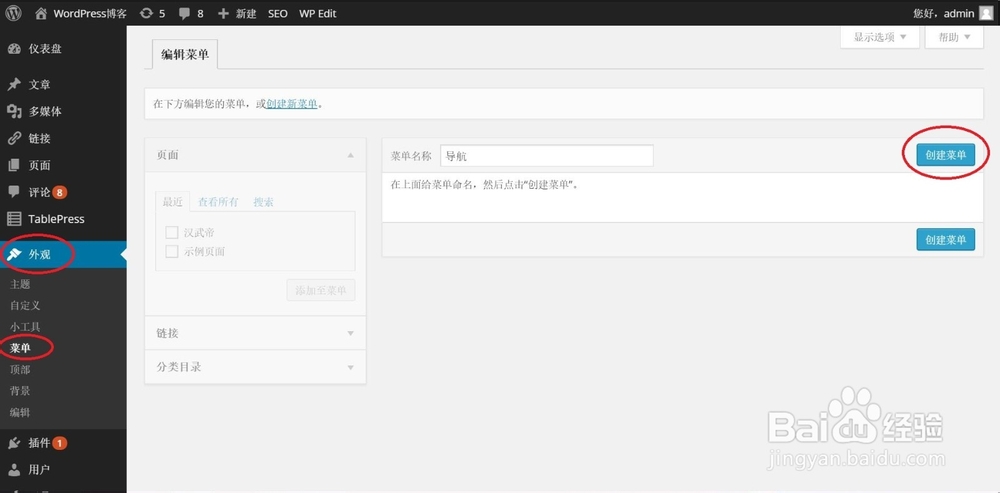Click the 文章 menu label
This screenshot has width=1000, height=493.
click(x=40, y=85)
